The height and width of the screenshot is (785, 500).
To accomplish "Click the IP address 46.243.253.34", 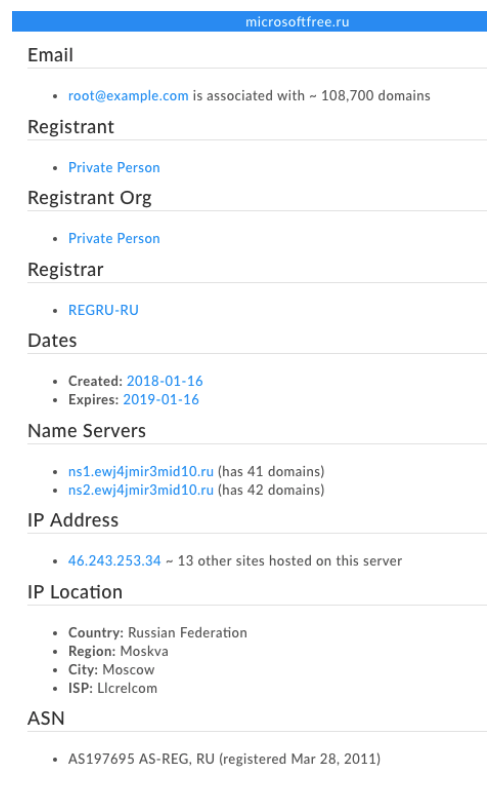I will tap(115, 561).
